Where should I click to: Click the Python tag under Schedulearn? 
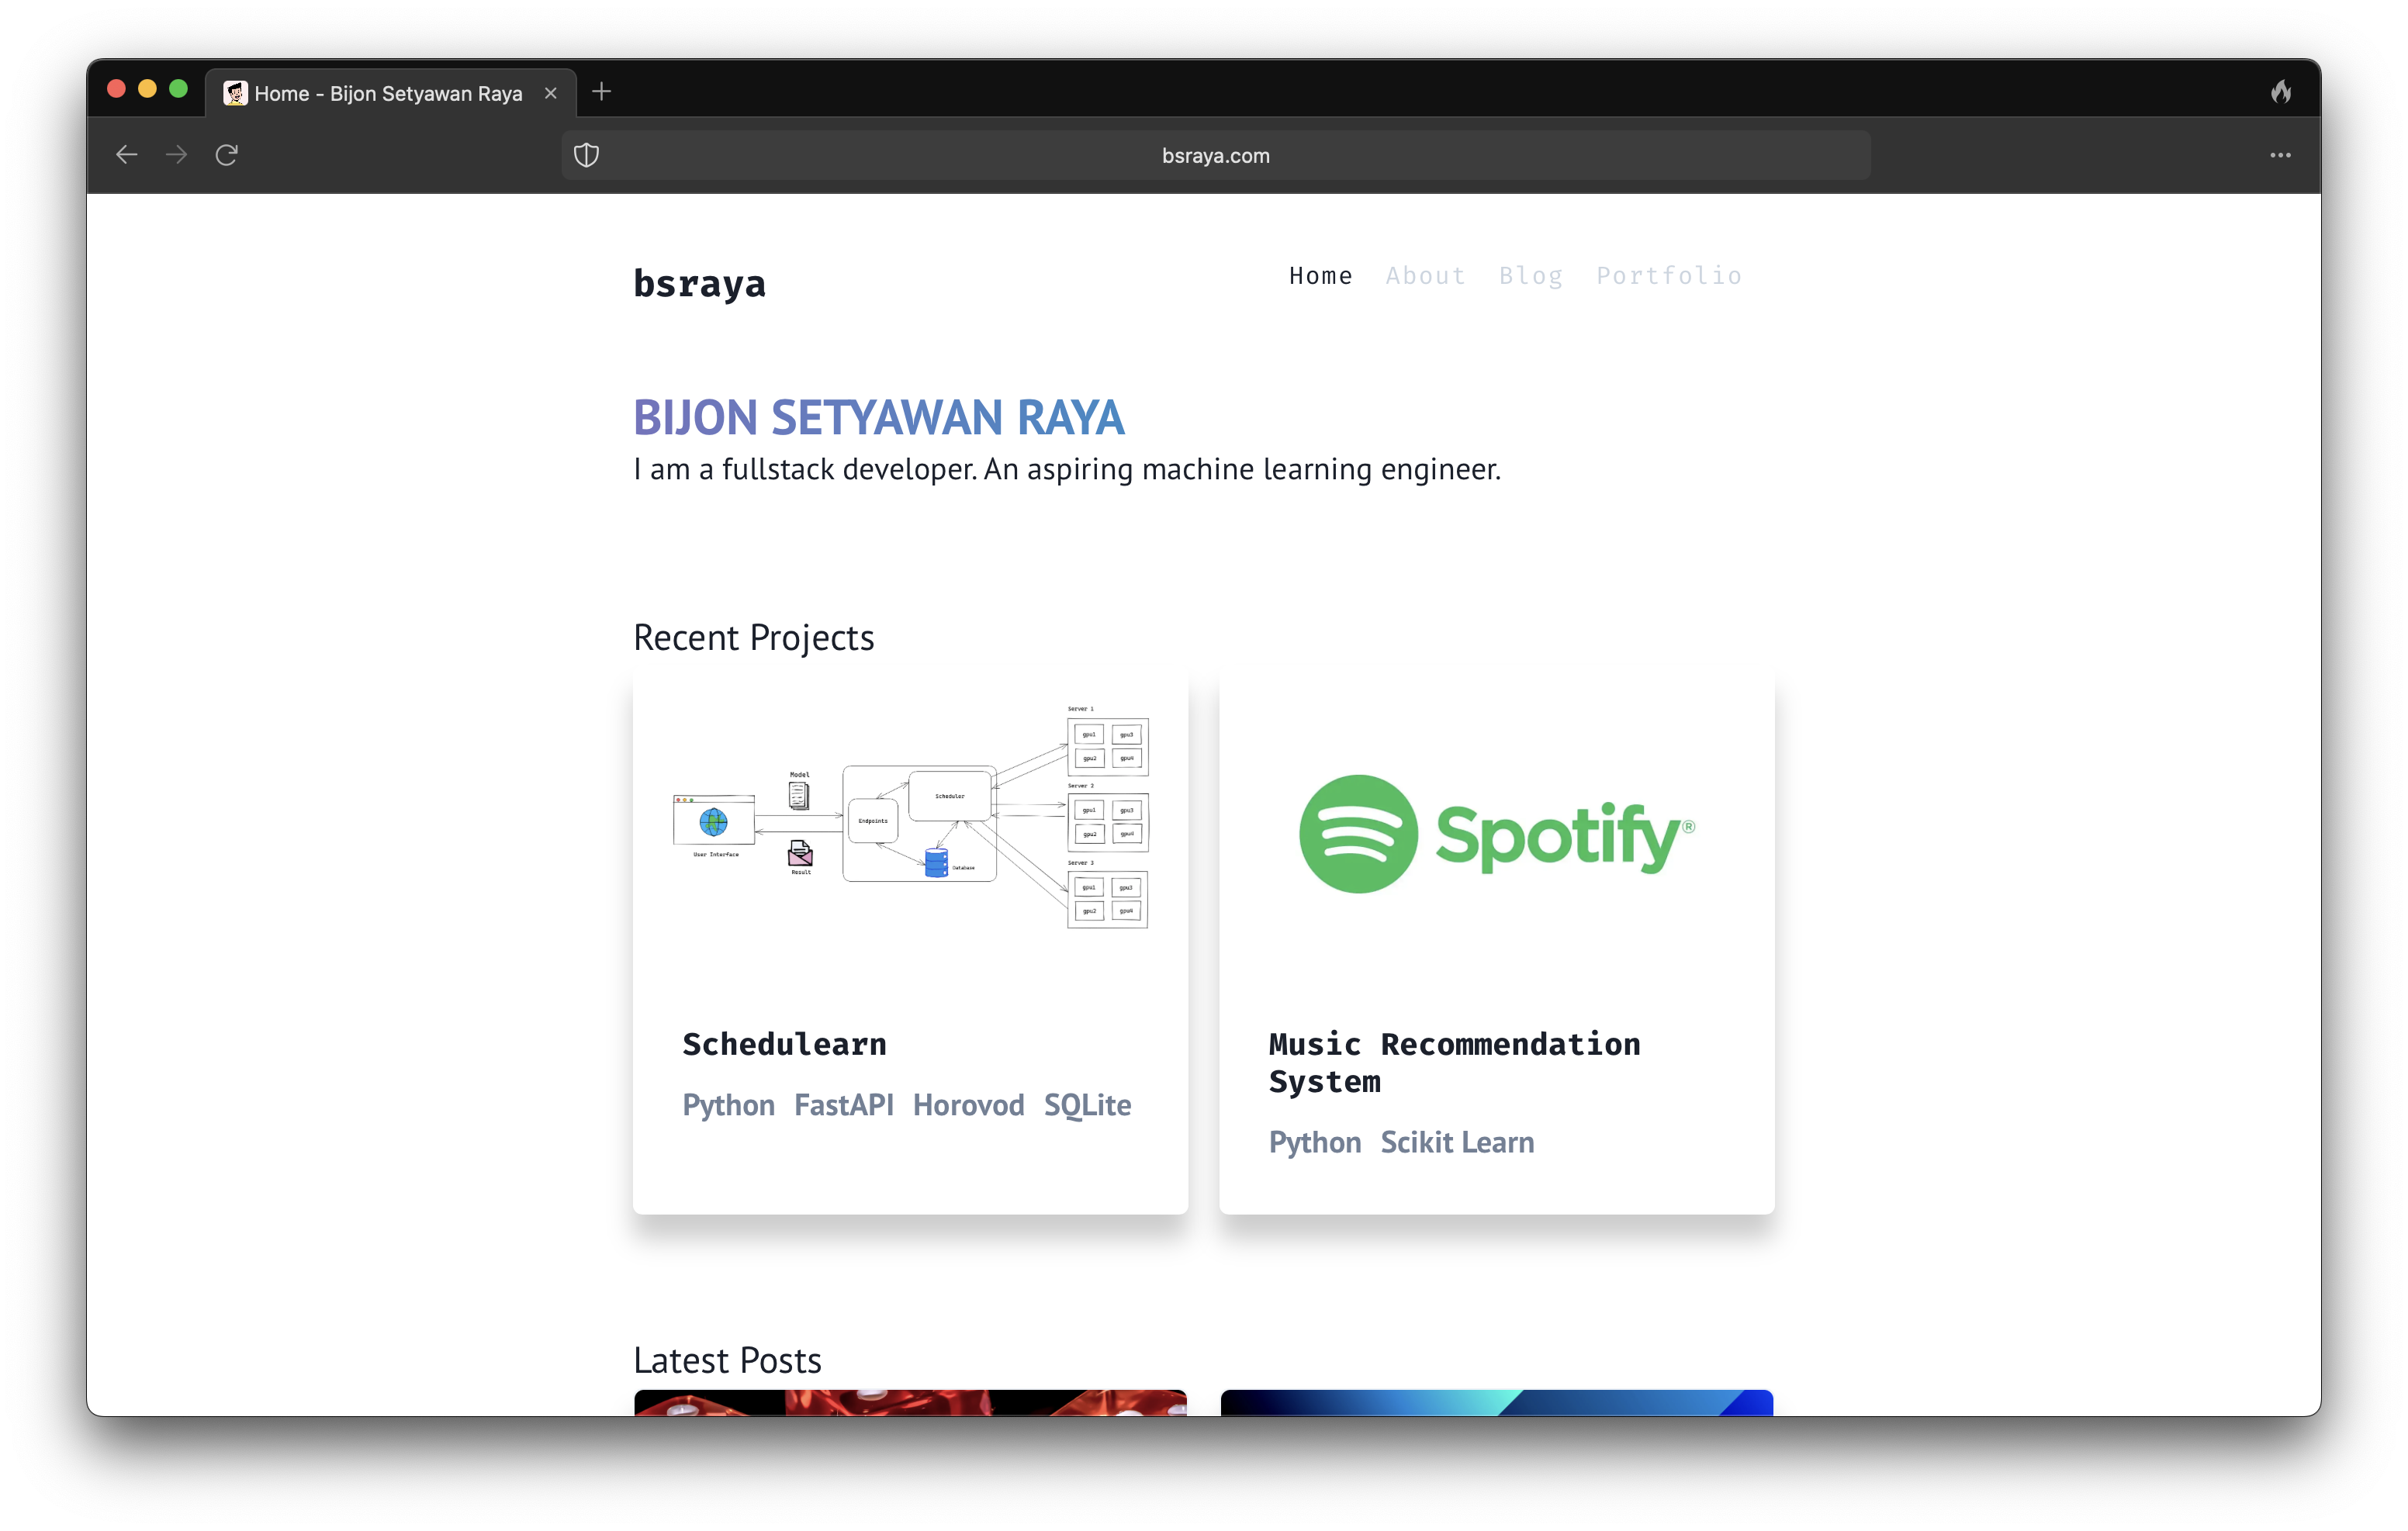pos(728,1105)
